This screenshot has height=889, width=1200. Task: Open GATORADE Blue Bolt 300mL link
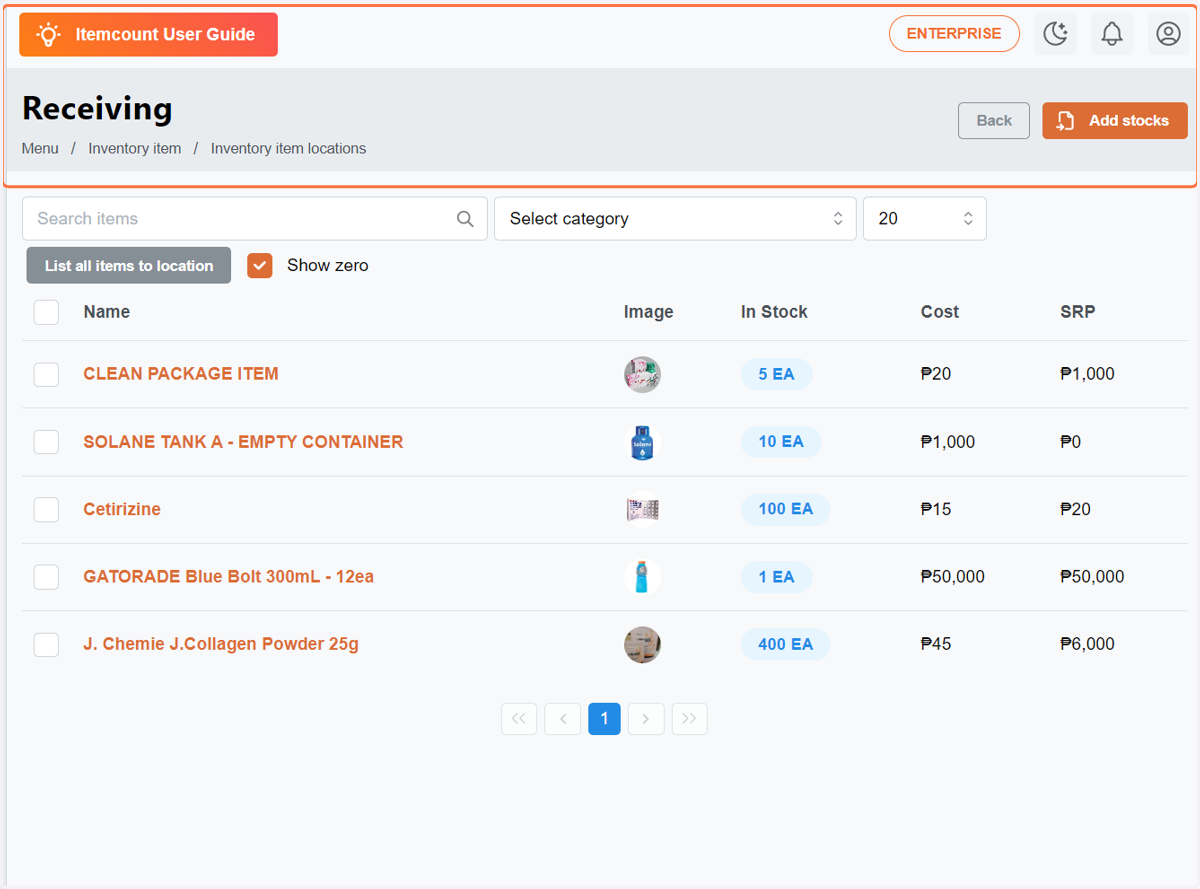[229, 577]
